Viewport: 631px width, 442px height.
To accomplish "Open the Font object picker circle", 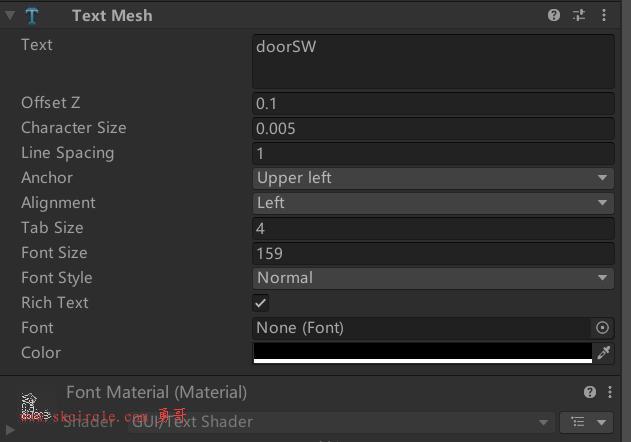I will tap(602, 328).
